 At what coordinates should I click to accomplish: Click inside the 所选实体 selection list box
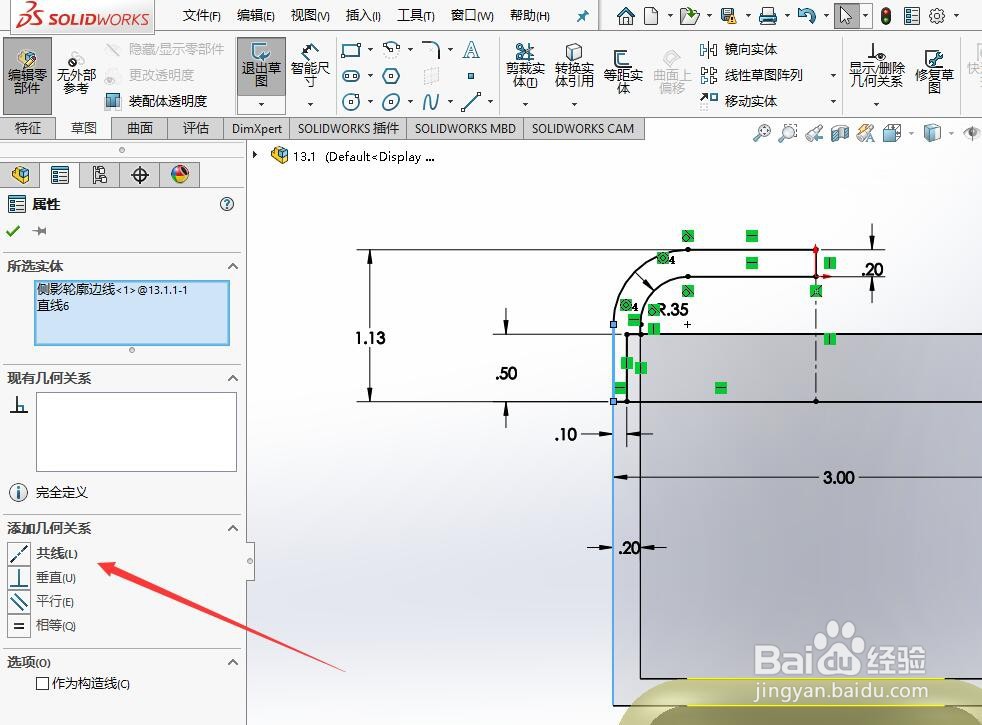click(x=132, y=312)
